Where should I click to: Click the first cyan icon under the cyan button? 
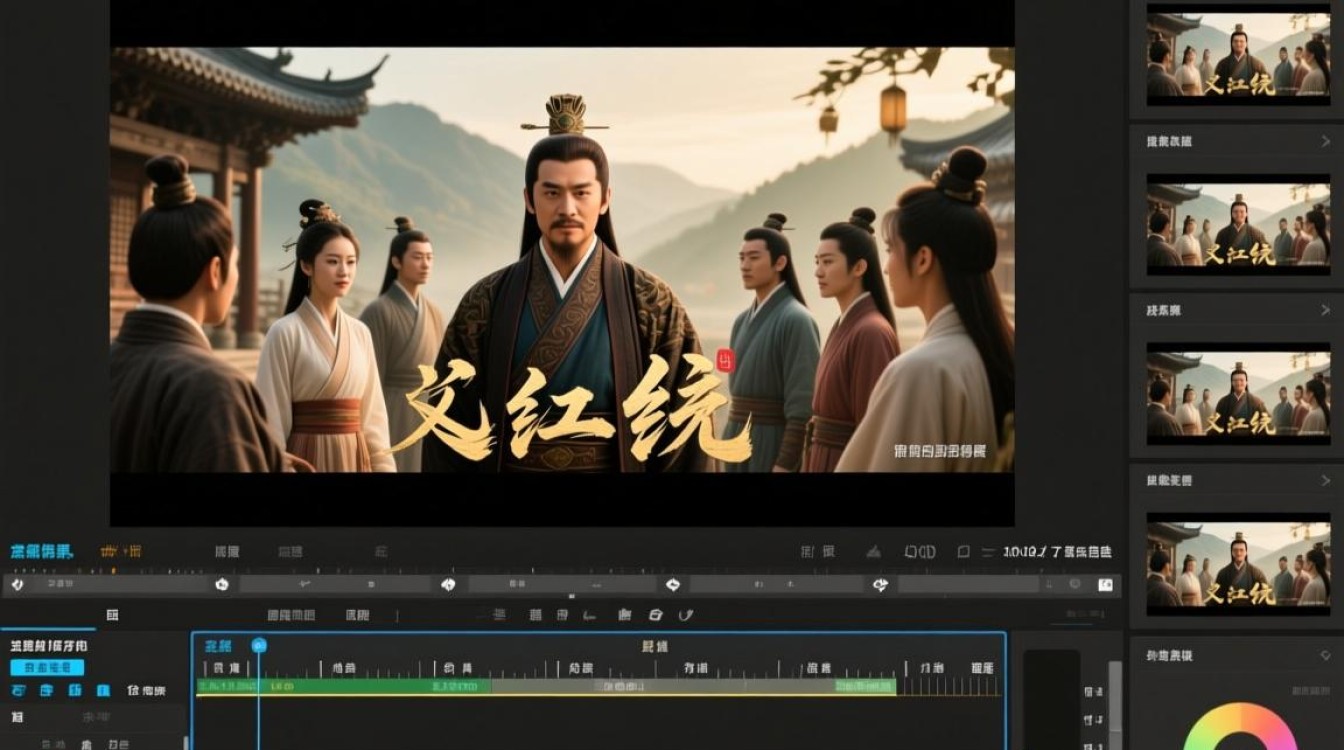click(18, 691)
